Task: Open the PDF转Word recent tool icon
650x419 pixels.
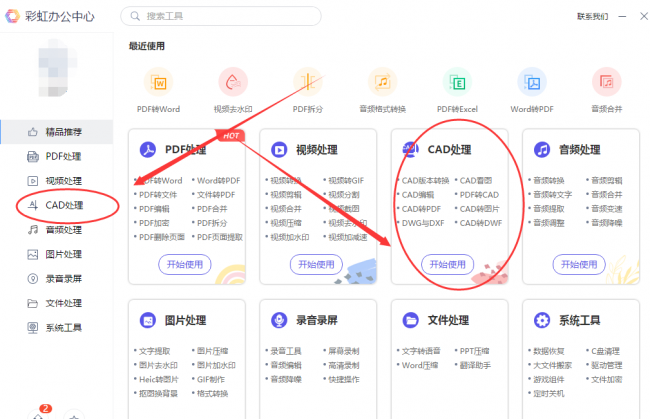Action: point(158,82)
